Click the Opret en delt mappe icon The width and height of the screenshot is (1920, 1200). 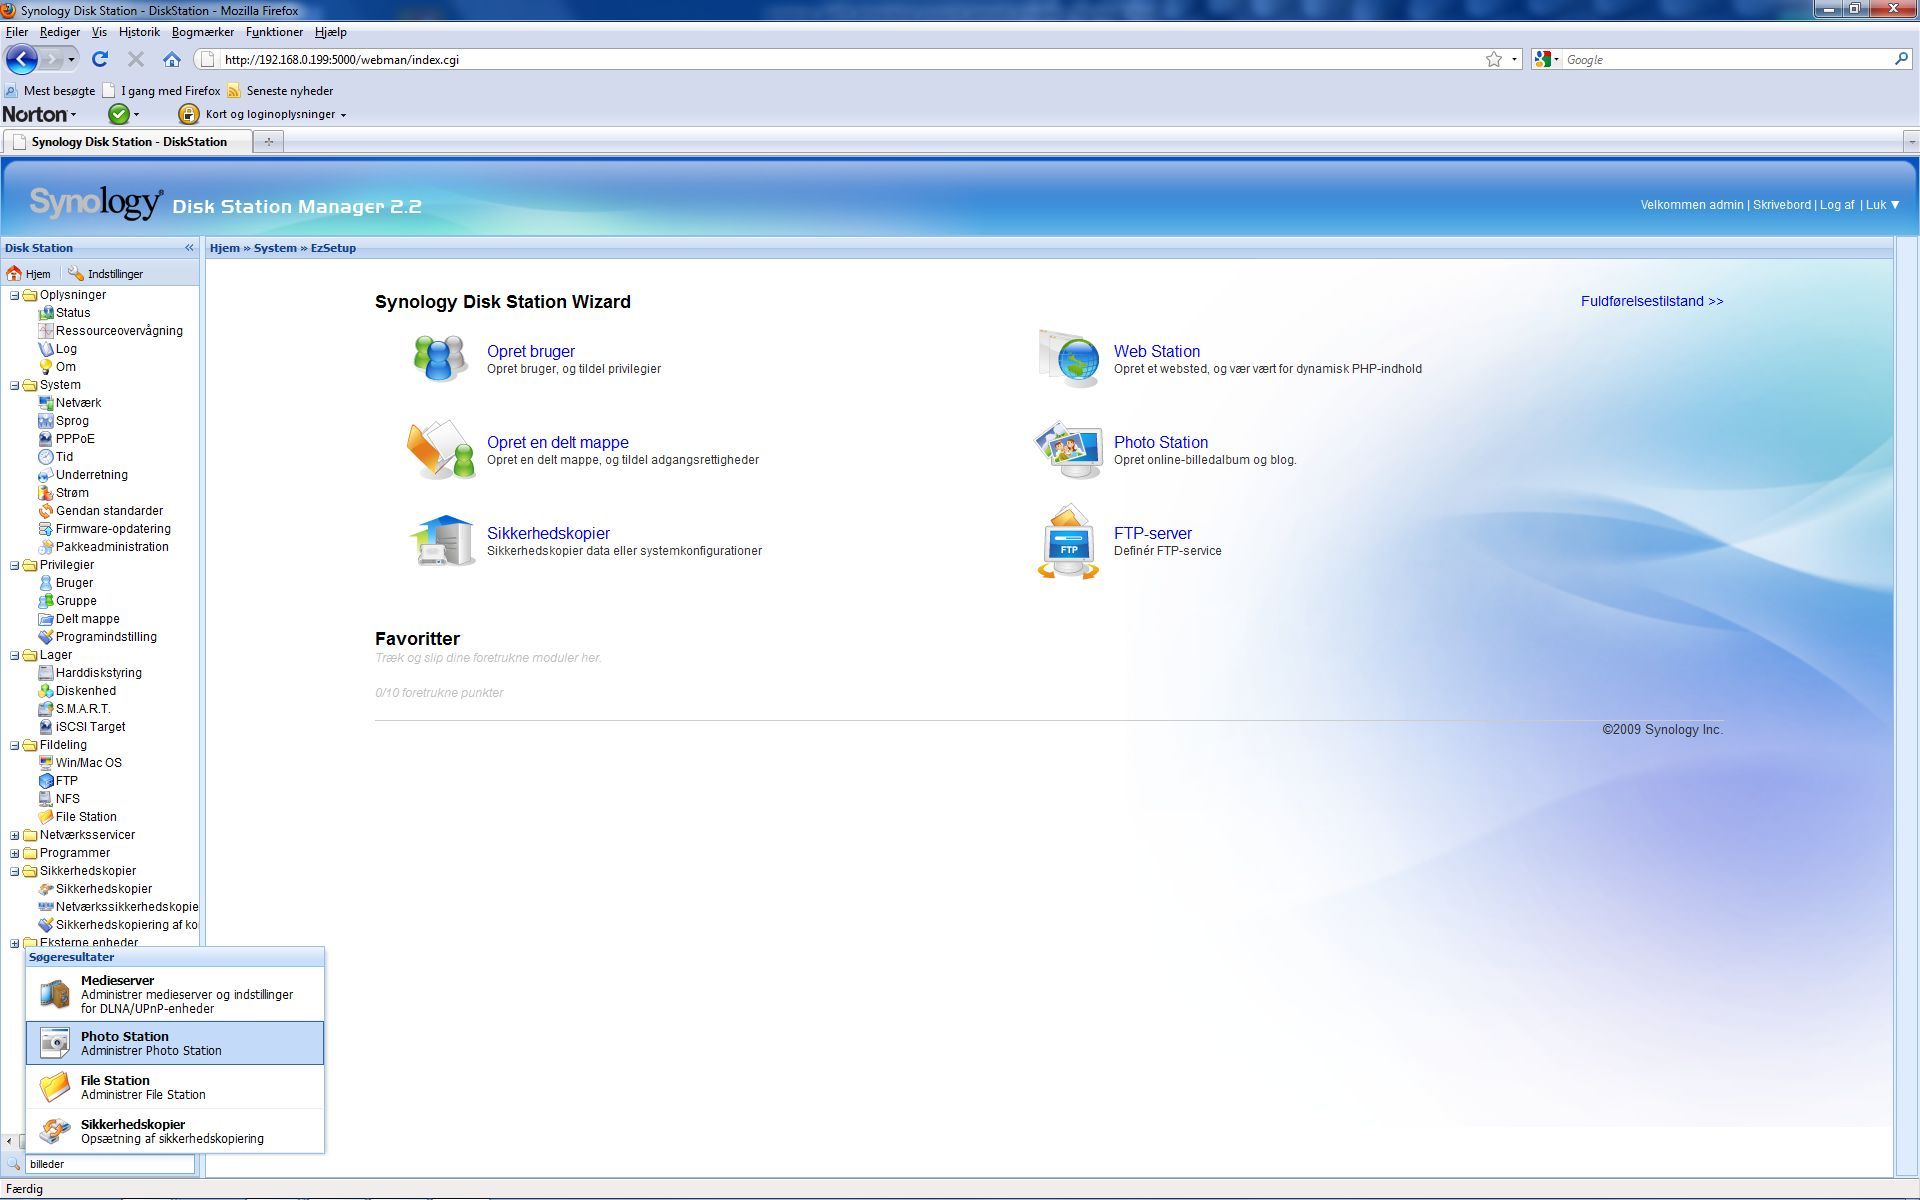coord(440,449)
